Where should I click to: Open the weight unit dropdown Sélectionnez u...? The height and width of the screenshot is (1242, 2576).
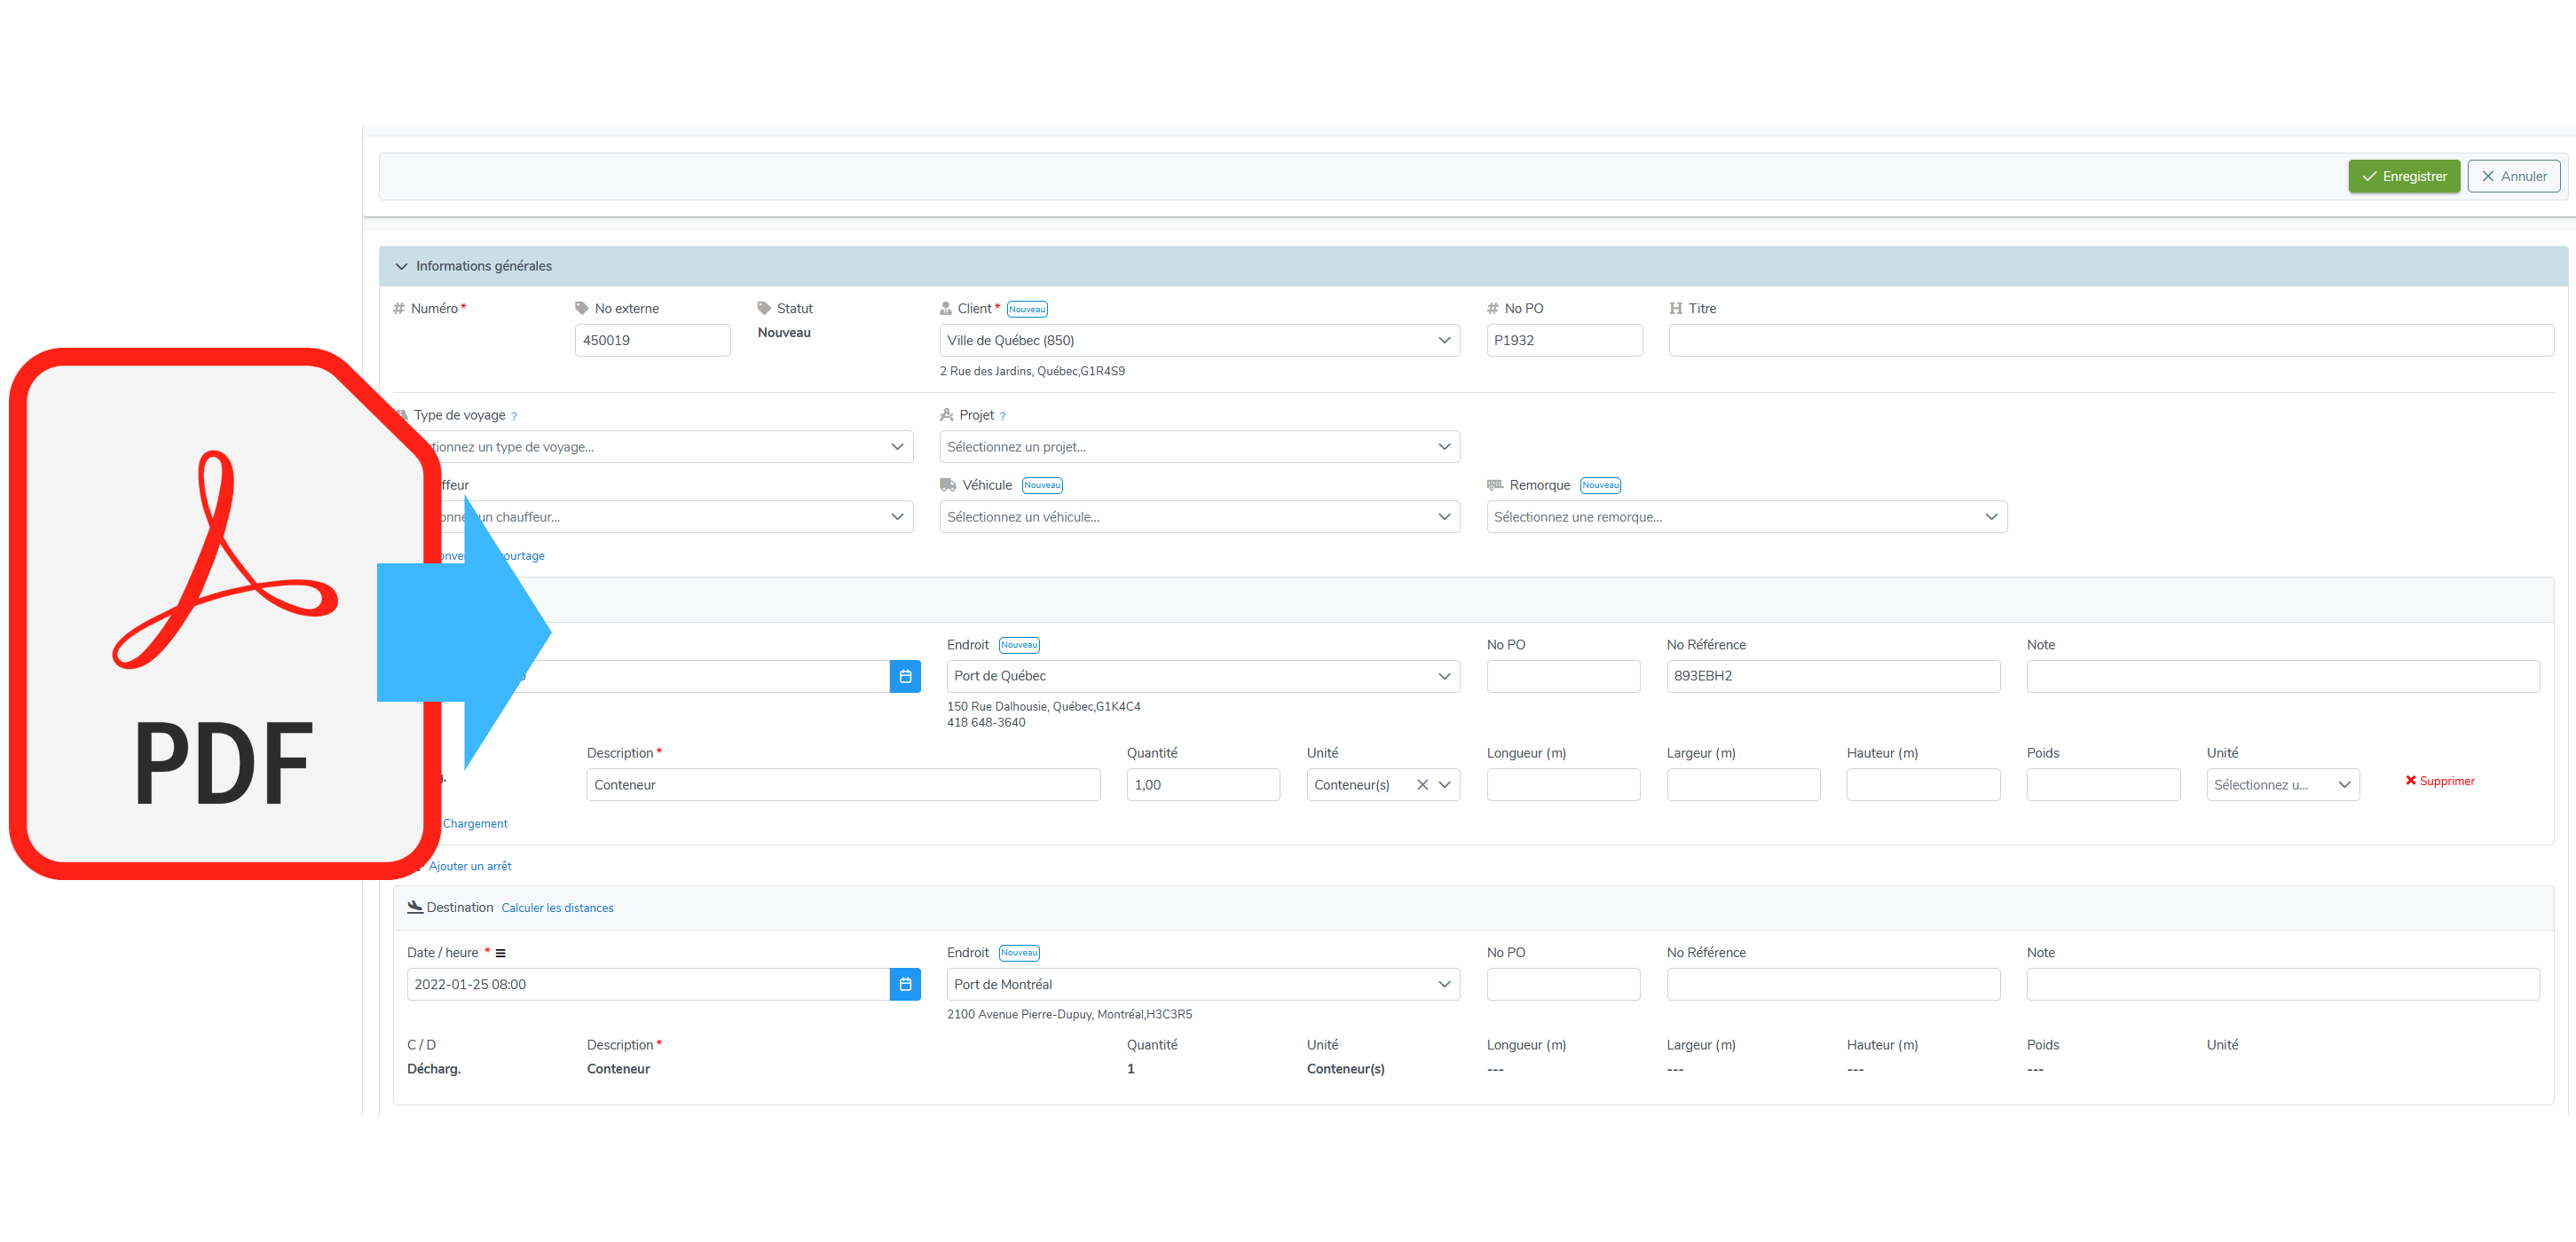click(2283, 785)
